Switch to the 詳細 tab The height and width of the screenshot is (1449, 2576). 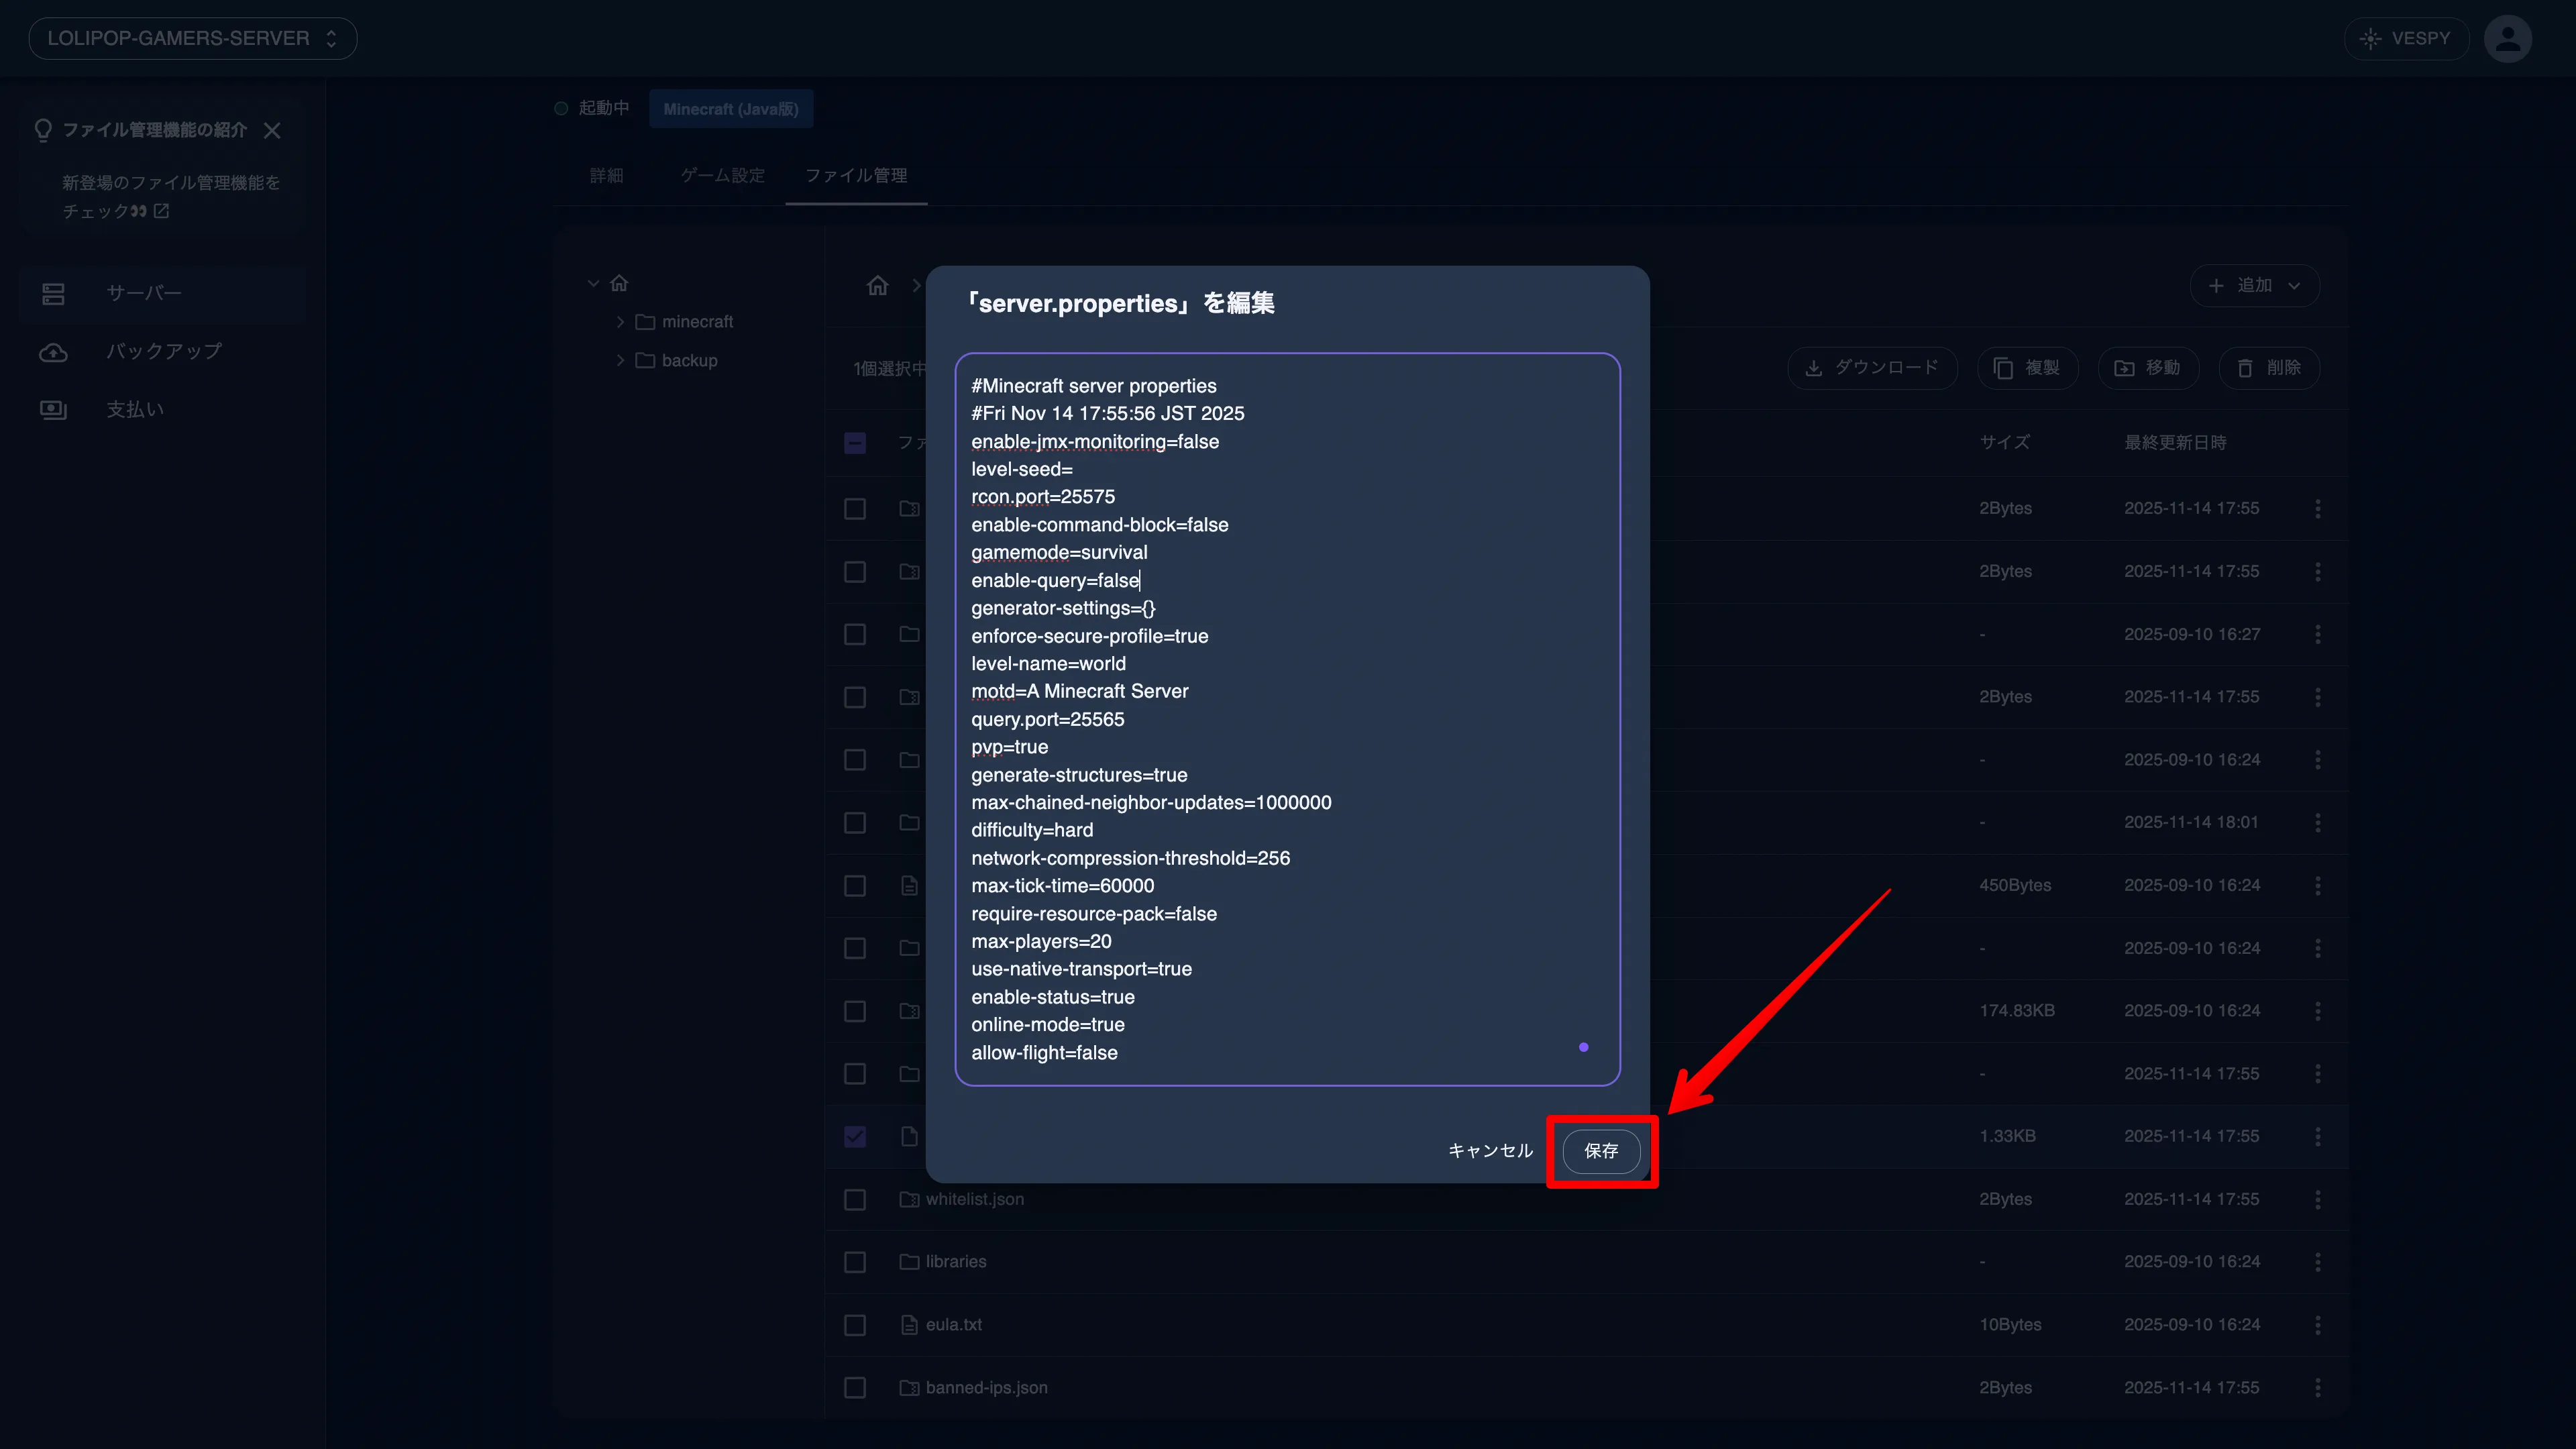point(606,176)
